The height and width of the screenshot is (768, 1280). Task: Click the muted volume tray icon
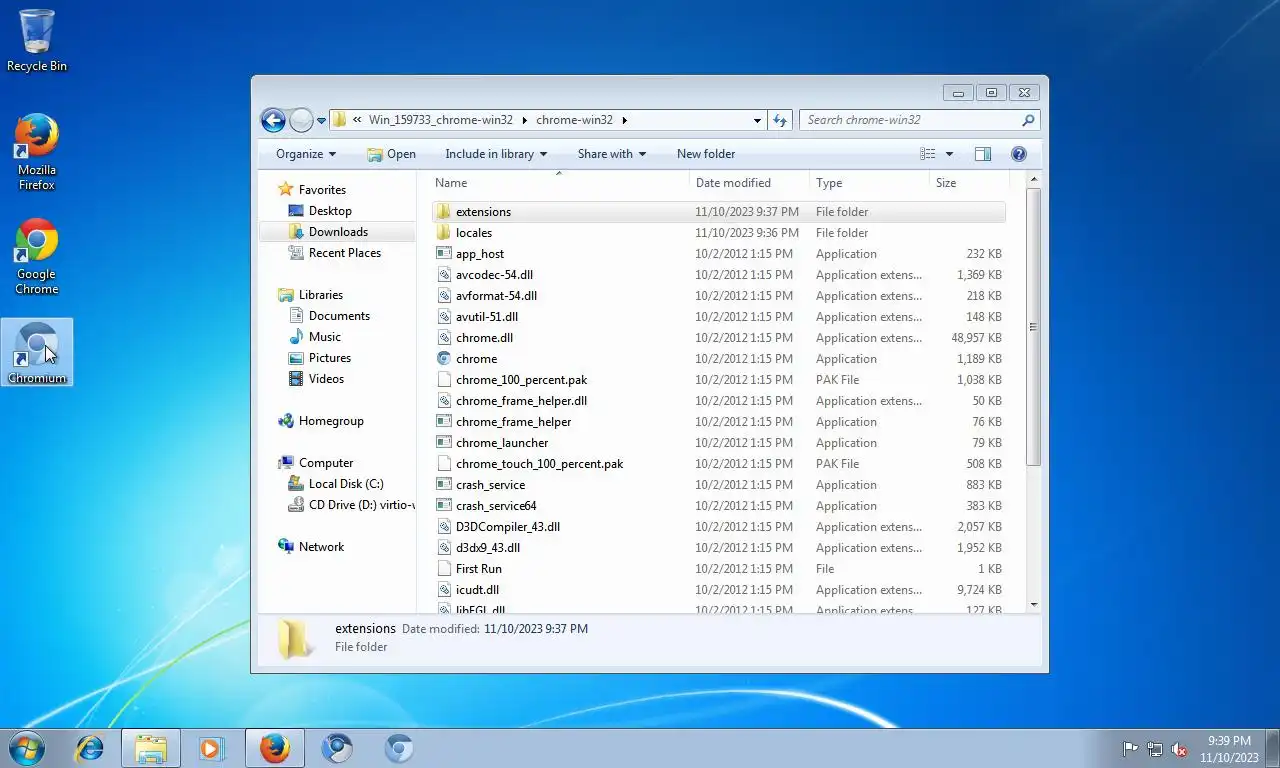click(1179, 749)
